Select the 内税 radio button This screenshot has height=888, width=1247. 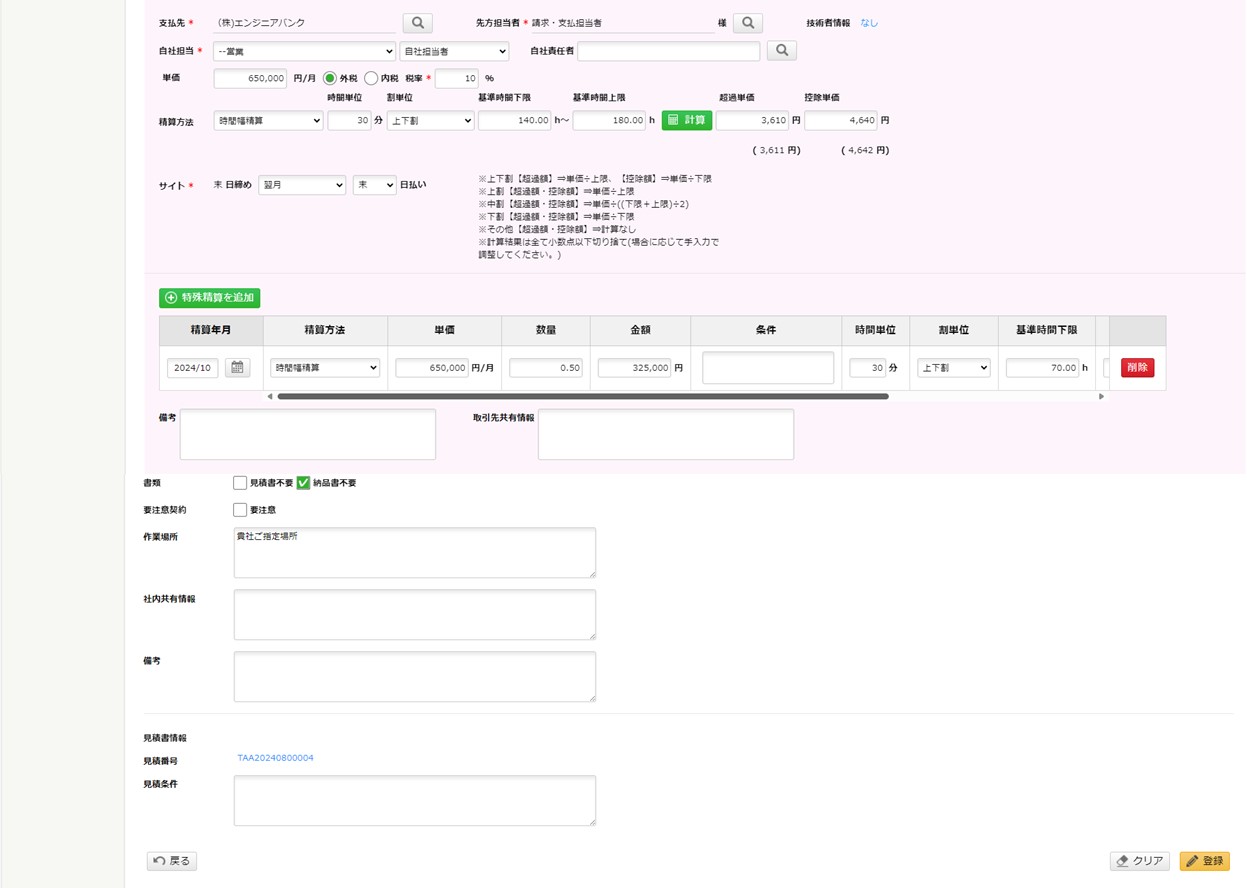[371, 78]
